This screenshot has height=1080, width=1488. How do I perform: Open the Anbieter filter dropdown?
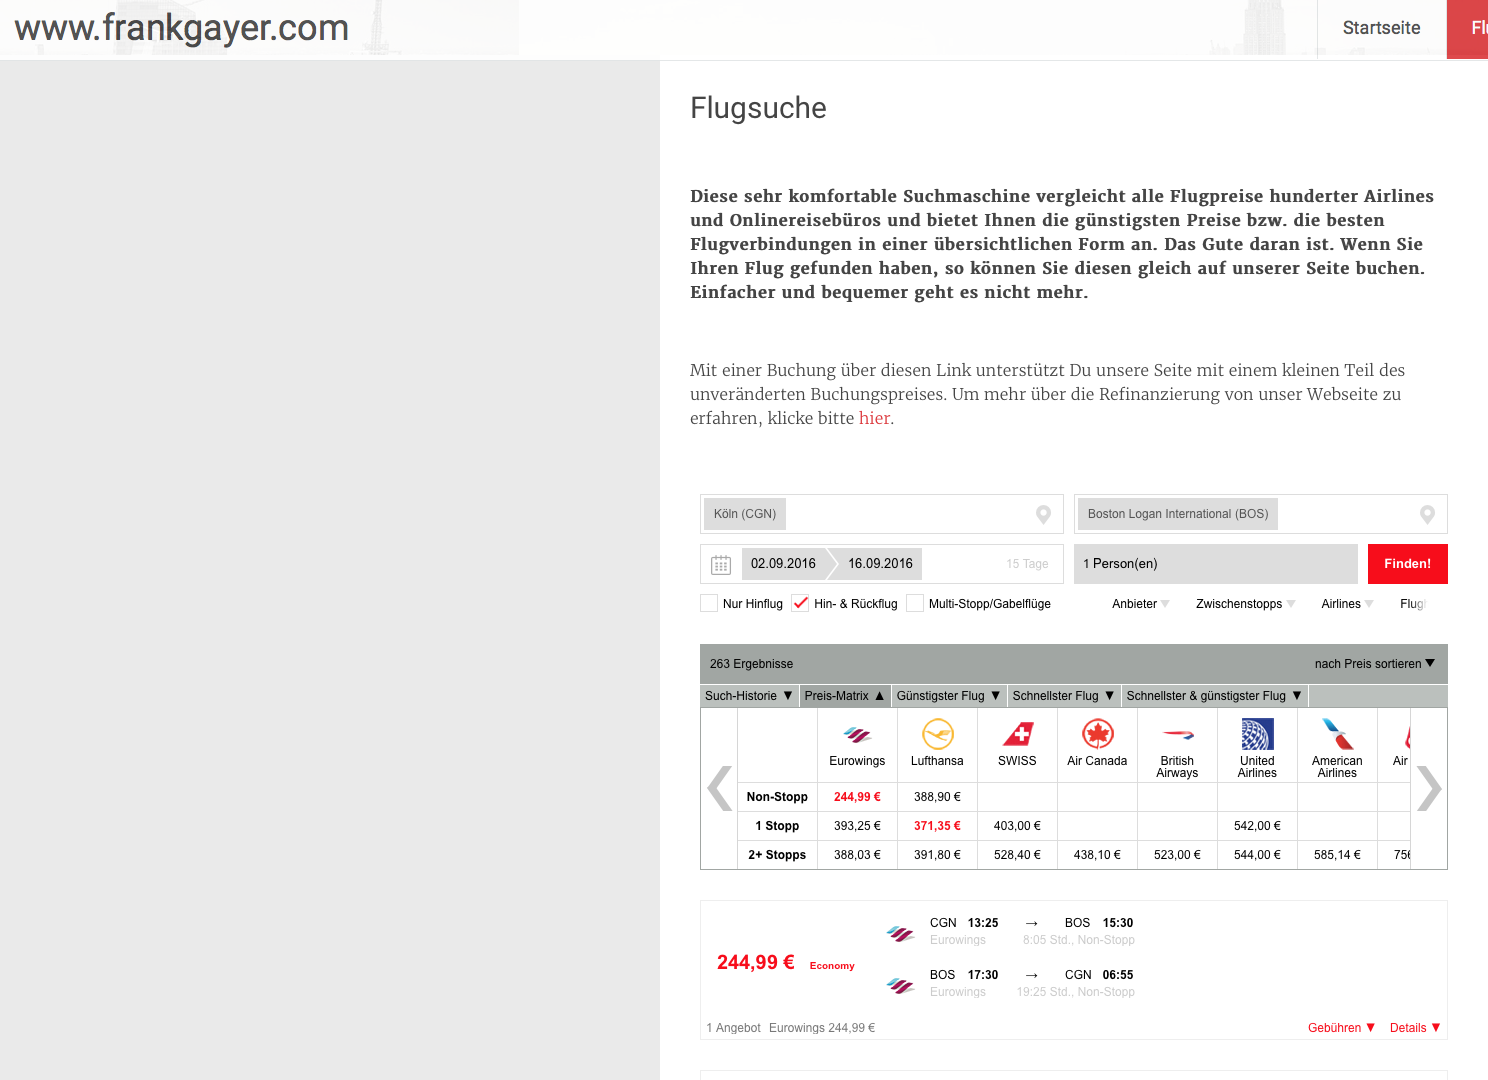coord(1140,604)
